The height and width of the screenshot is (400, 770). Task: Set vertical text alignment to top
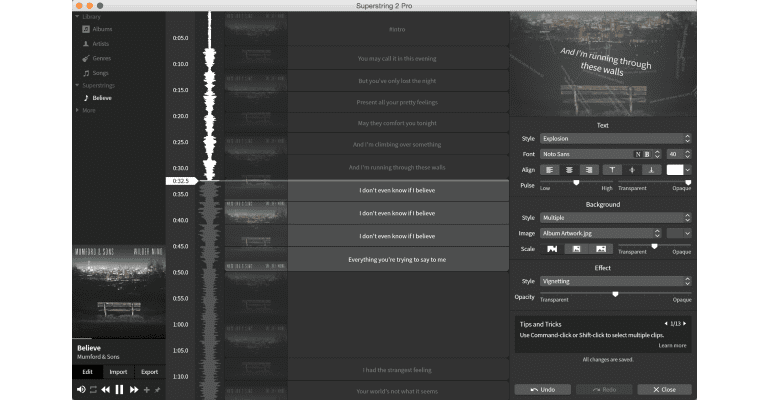coord(612,170)
